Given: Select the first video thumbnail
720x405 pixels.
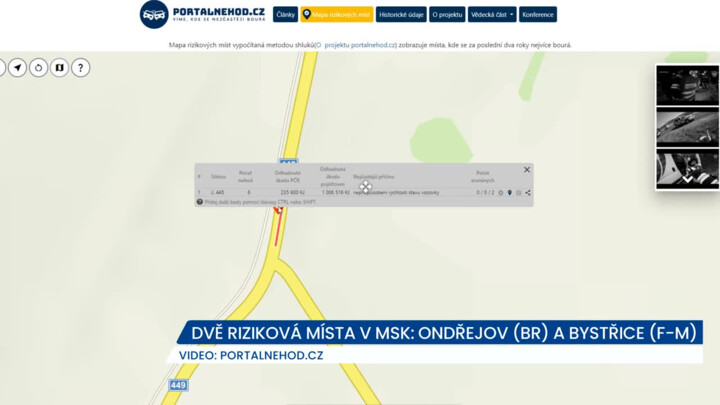Looking at the screenshot, I should [x=687, y=85].
